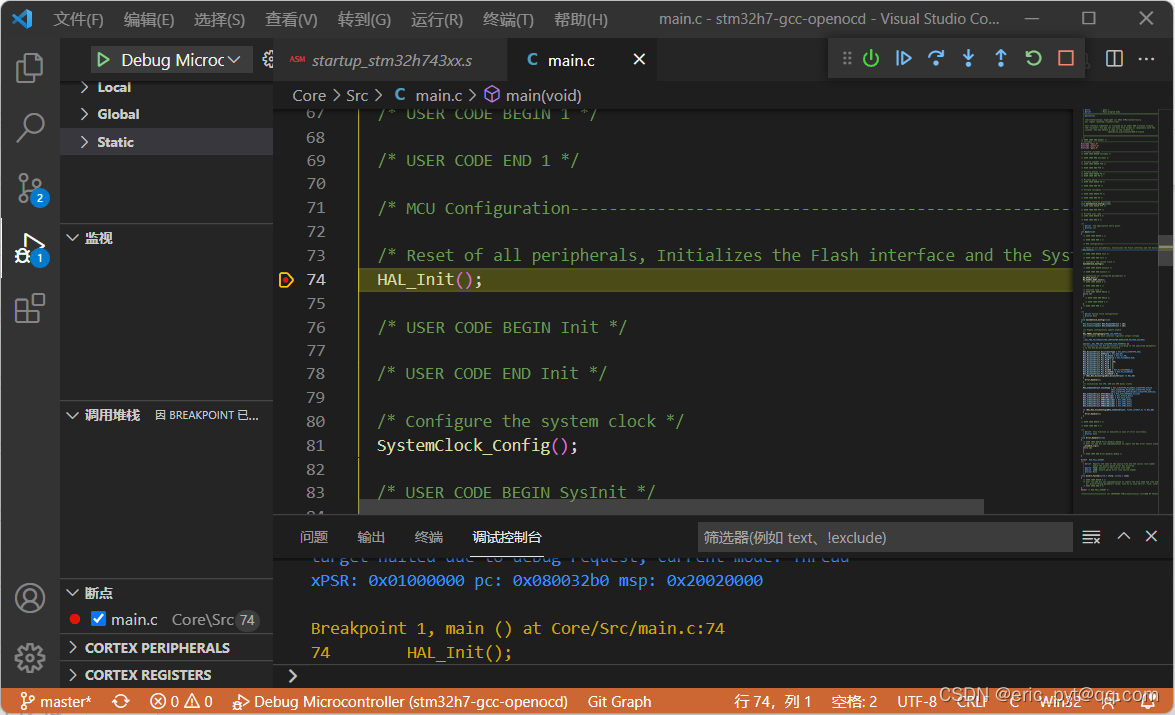Uncheck the main.c breakpoint checkbox
The image size is (1175, 715).
point(98,619)
